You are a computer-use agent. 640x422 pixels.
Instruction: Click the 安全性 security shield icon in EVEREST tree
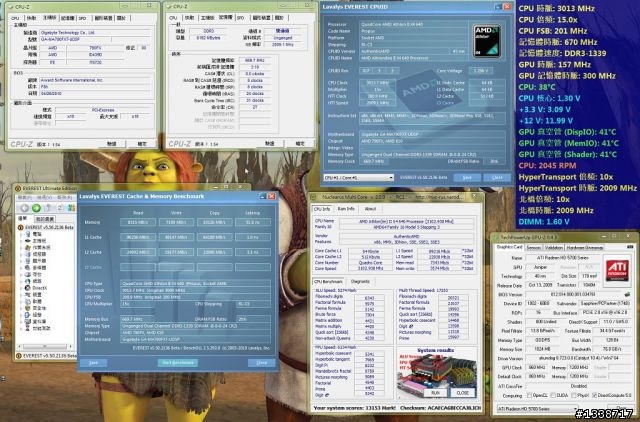pyautogui.click(x=28, y=308)
